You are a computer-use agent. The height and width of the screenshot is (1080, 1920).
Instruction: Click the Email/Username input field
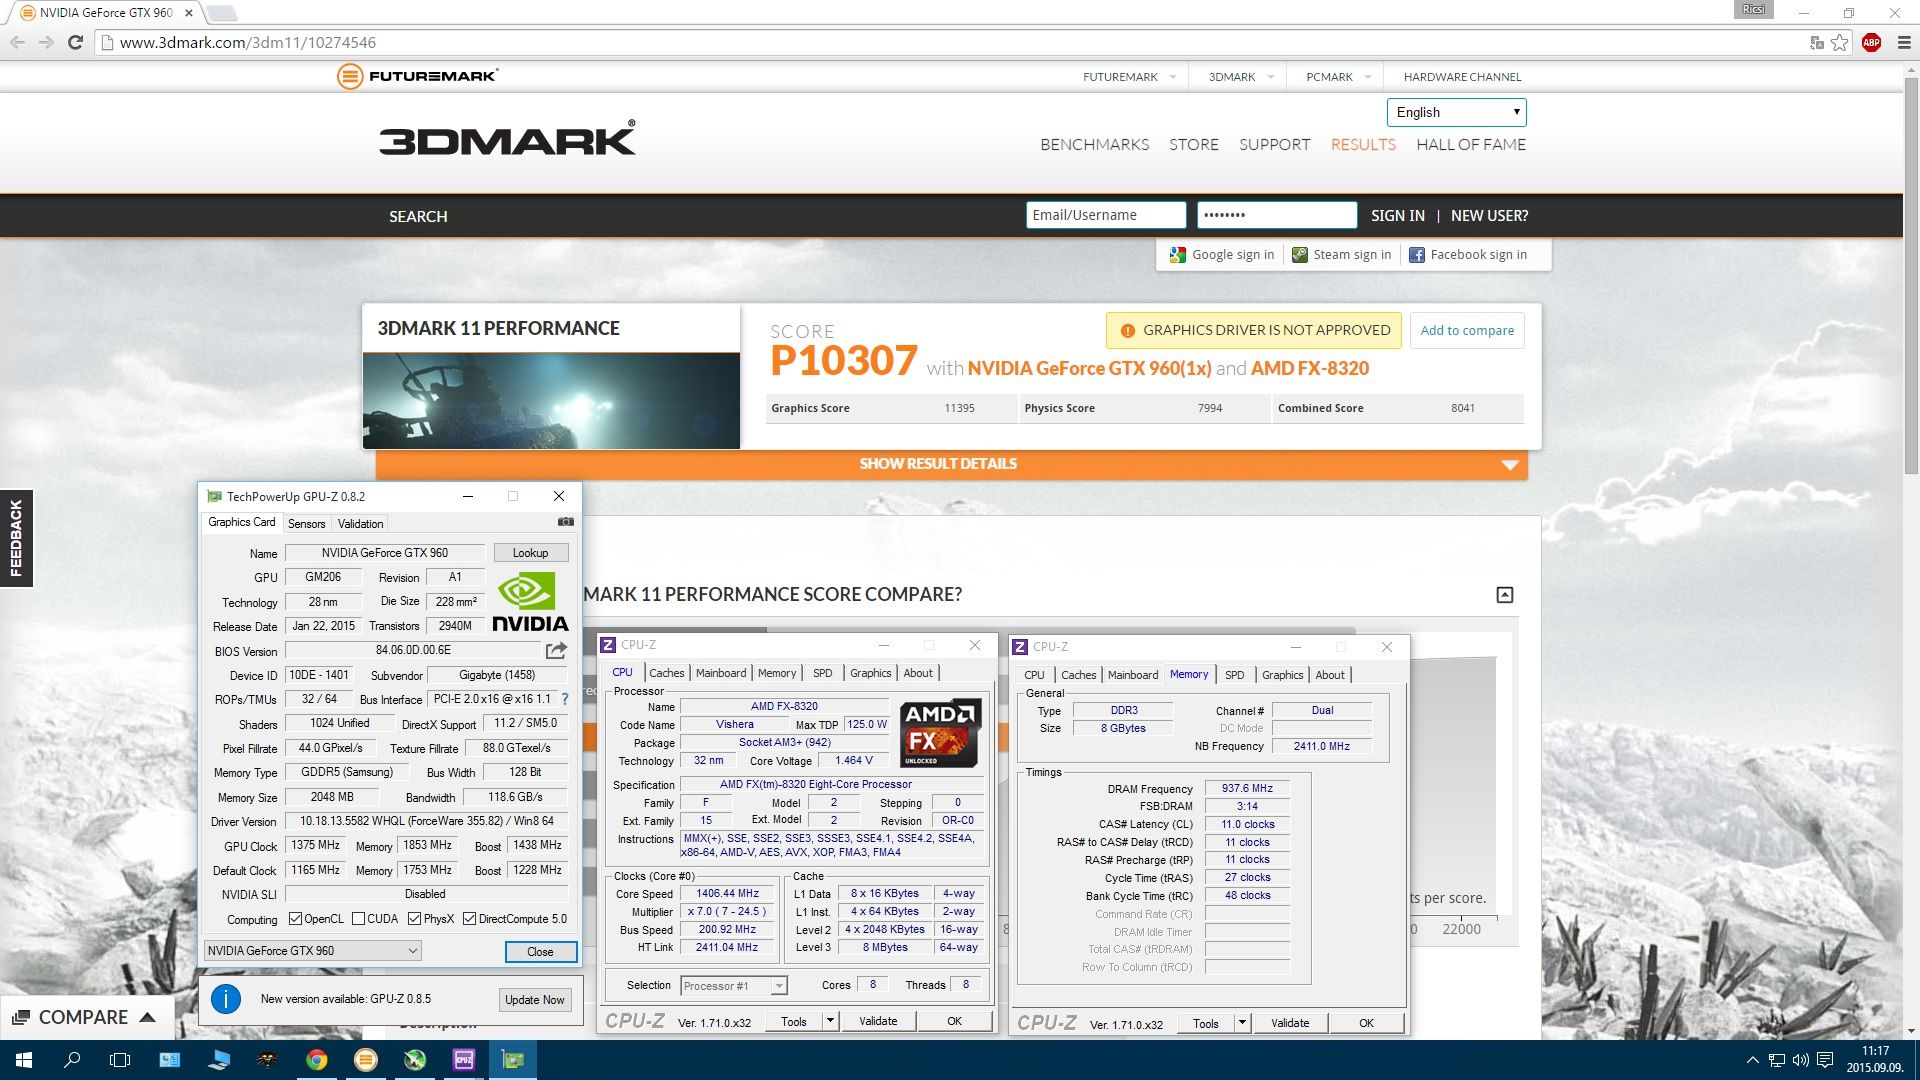click(x=1105, y=215)
